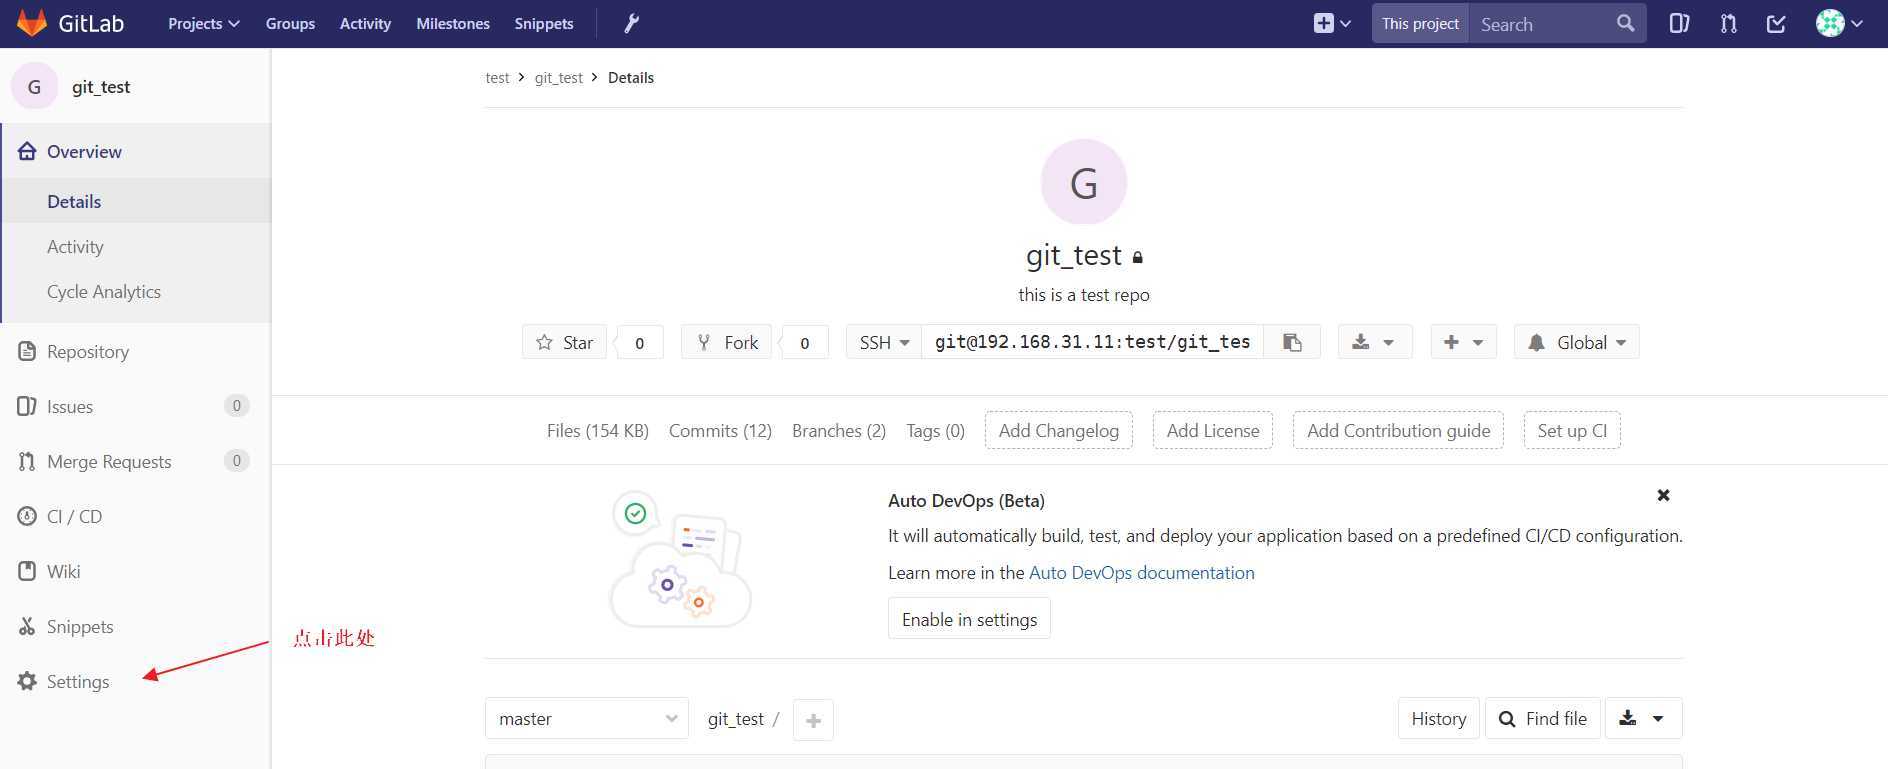The height and width of the screenshot is (769, 1888).
Task: Open the Branches (2) link
Action: pos(839,431)
